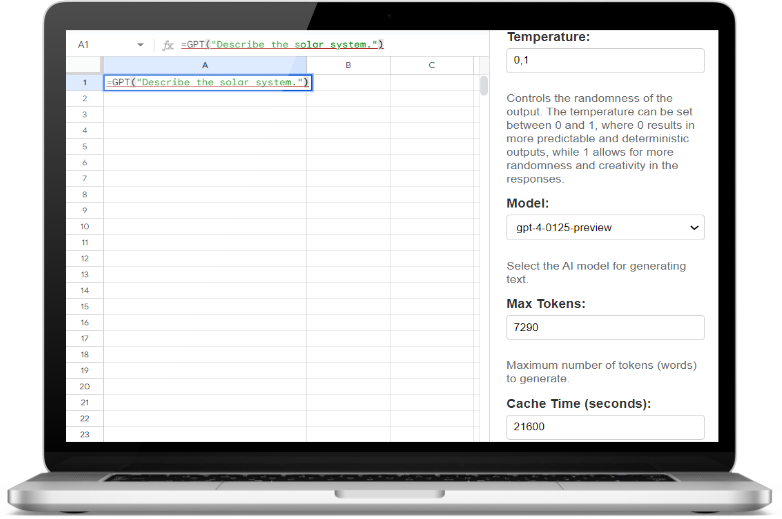Click the spreadsheet vertical scrollbar thumb
782x519 pixels.
484,86
